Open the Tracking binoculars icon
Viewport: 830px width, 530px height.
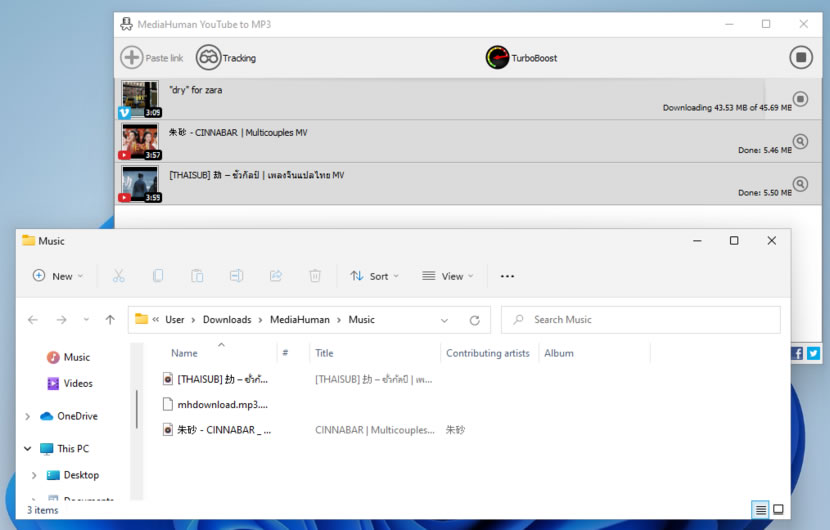point(209,58)
